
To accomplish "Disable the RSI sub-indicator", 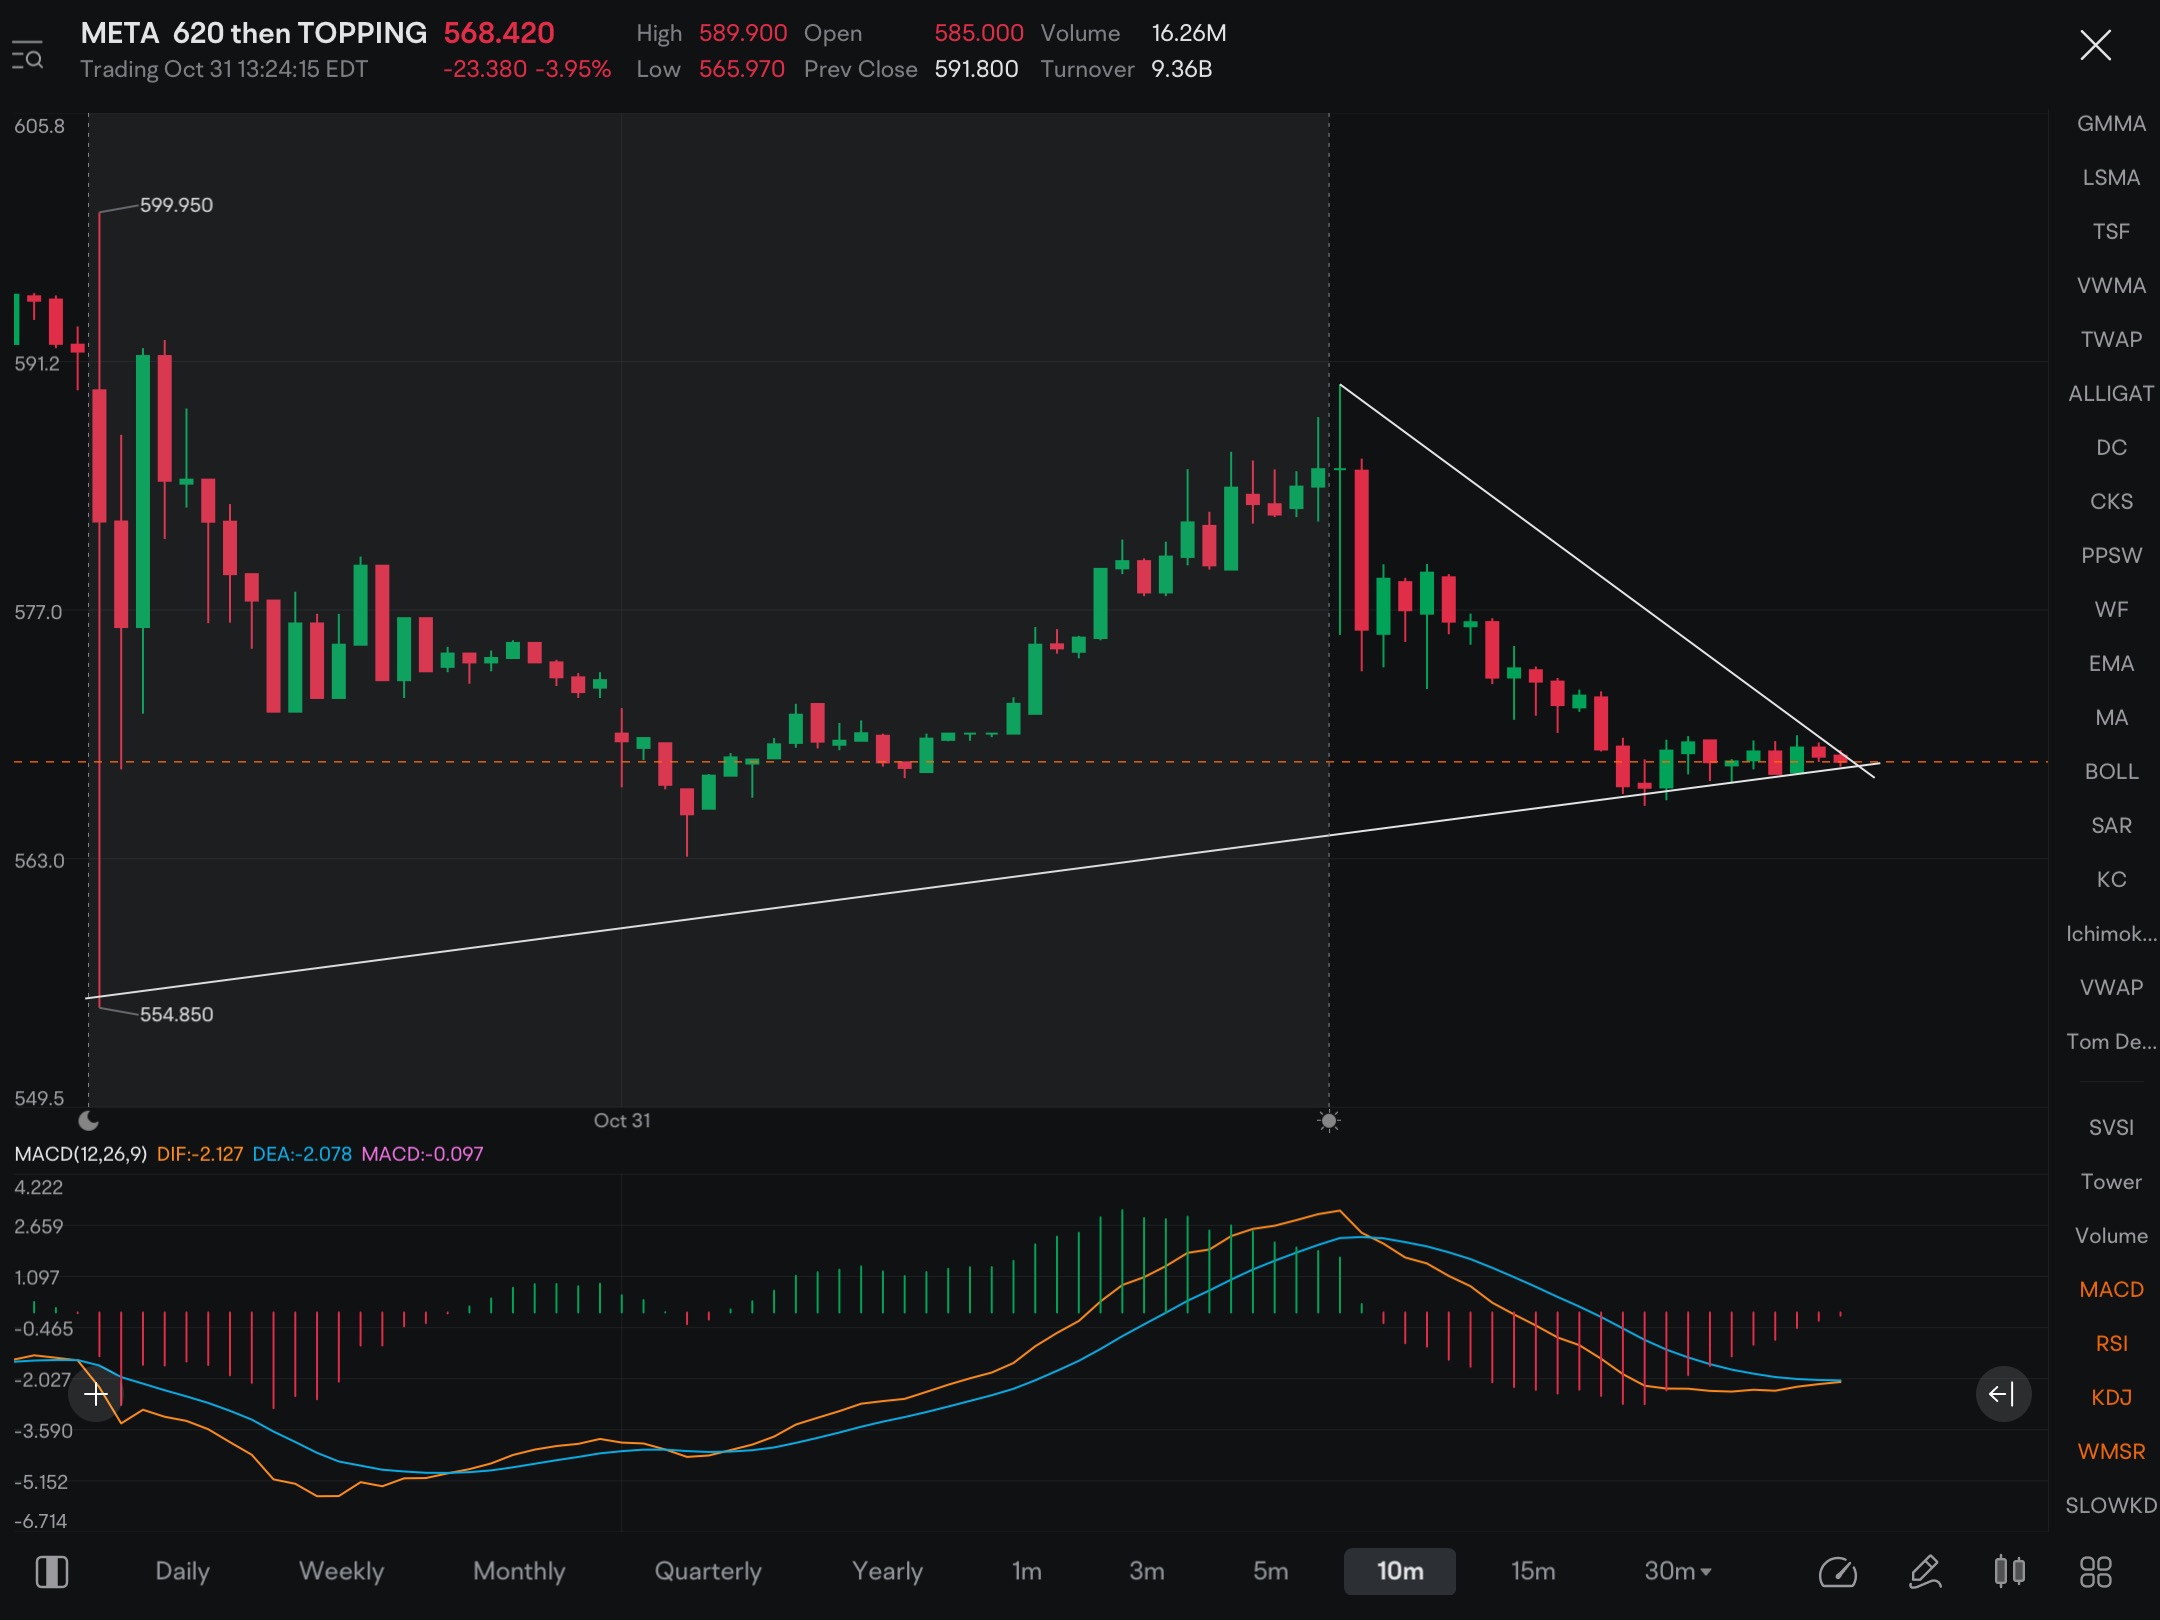I will pyautogui.click(x=2111, y=1344).
